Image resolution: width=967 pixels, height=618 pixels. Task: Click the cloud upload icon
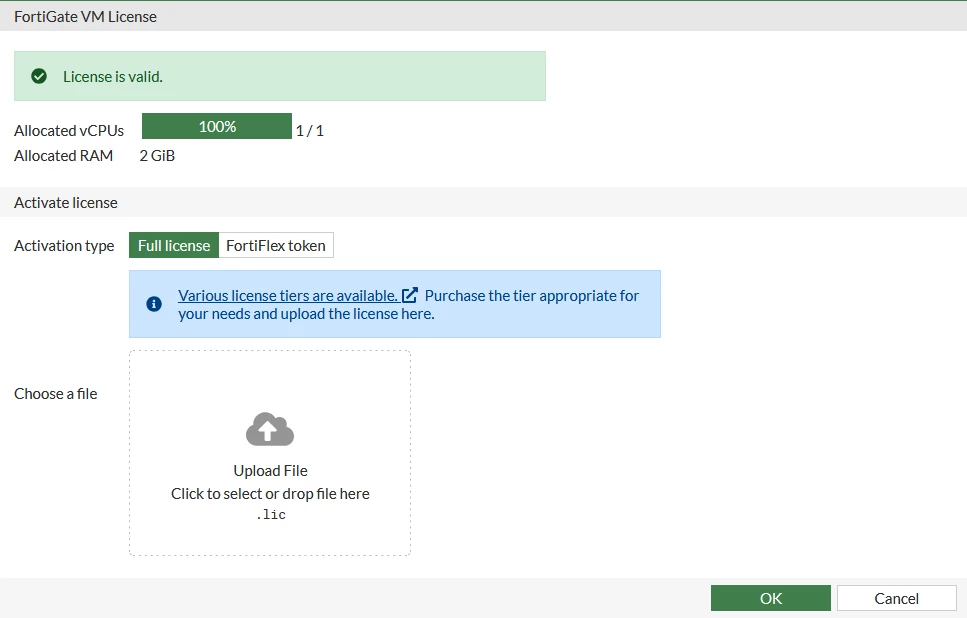point(270,429)
